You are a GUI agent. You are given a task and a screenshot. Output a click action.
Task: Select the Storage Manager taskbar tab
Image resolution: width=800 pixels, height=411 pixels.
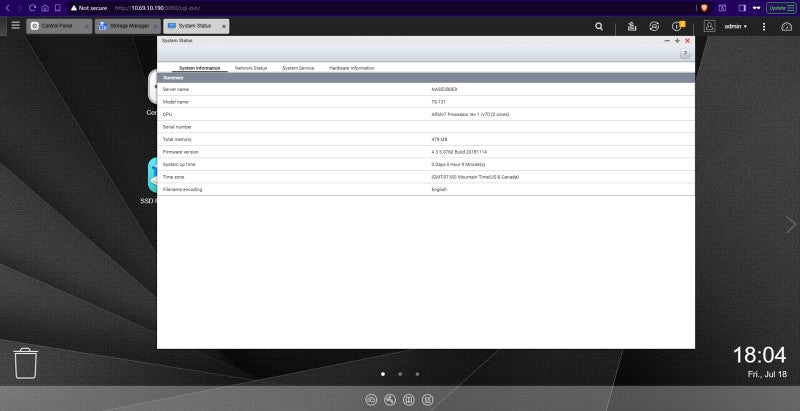(x=128, y=26)
